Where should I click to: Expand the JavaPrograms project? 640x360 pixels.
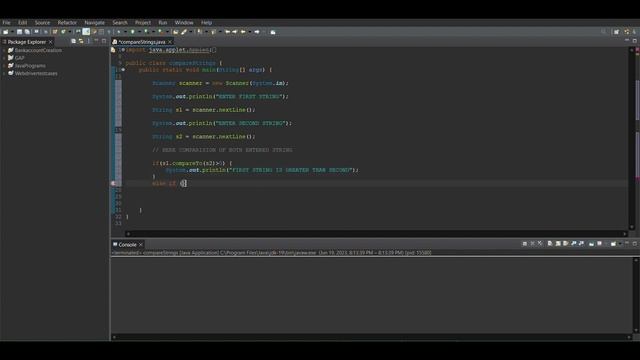(4, 66)
